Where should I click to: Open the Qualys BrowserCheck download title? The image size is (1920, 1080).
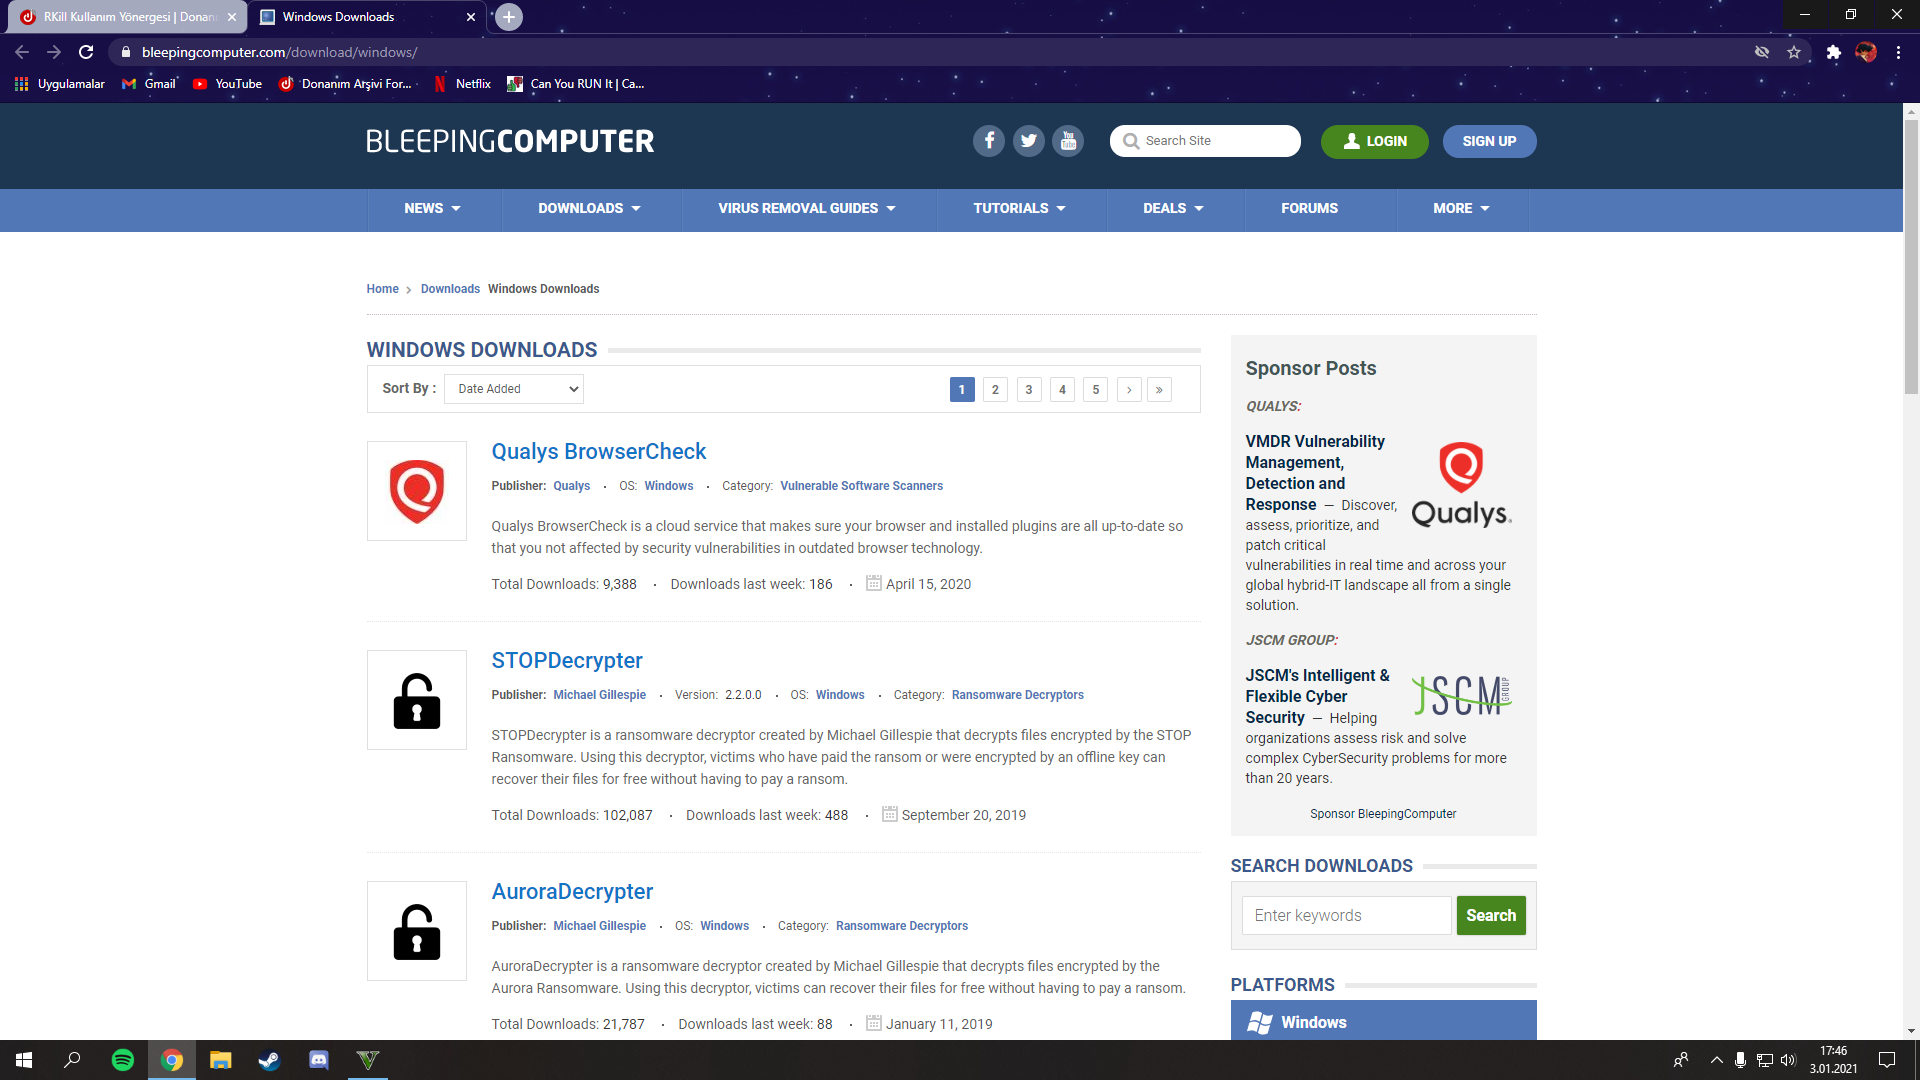599,452
